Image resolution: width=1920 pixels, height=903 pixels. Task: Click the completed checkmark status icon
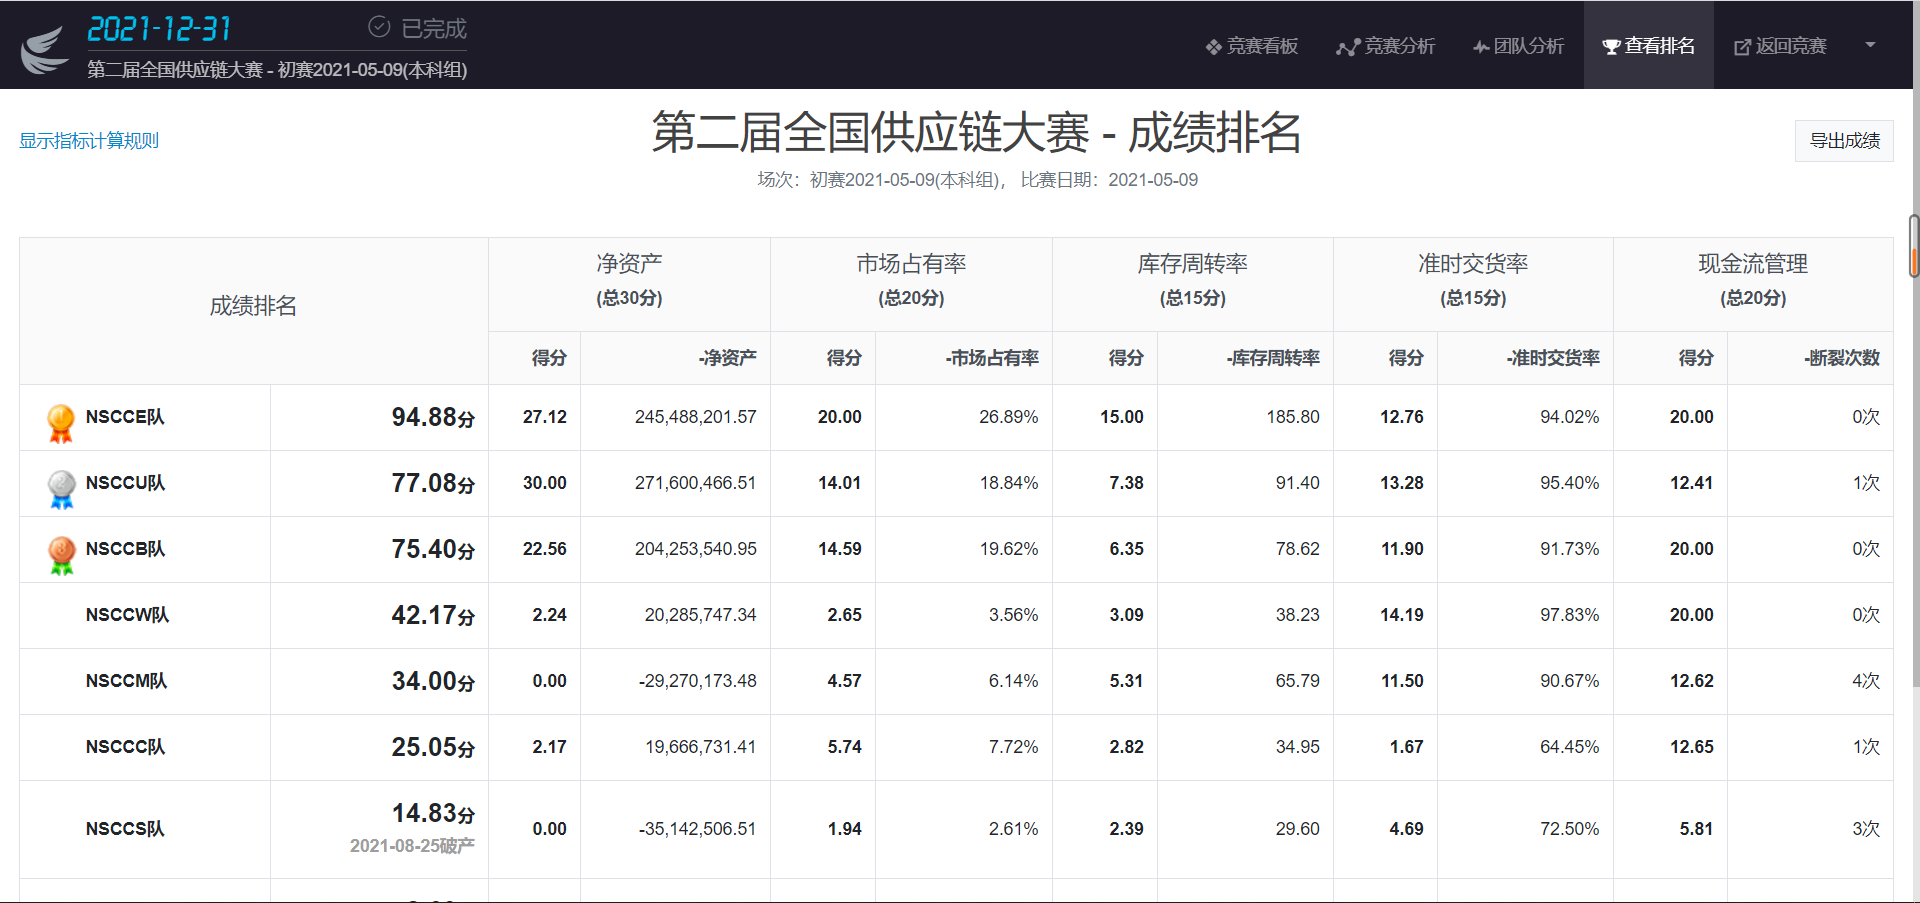pos(379,27)
